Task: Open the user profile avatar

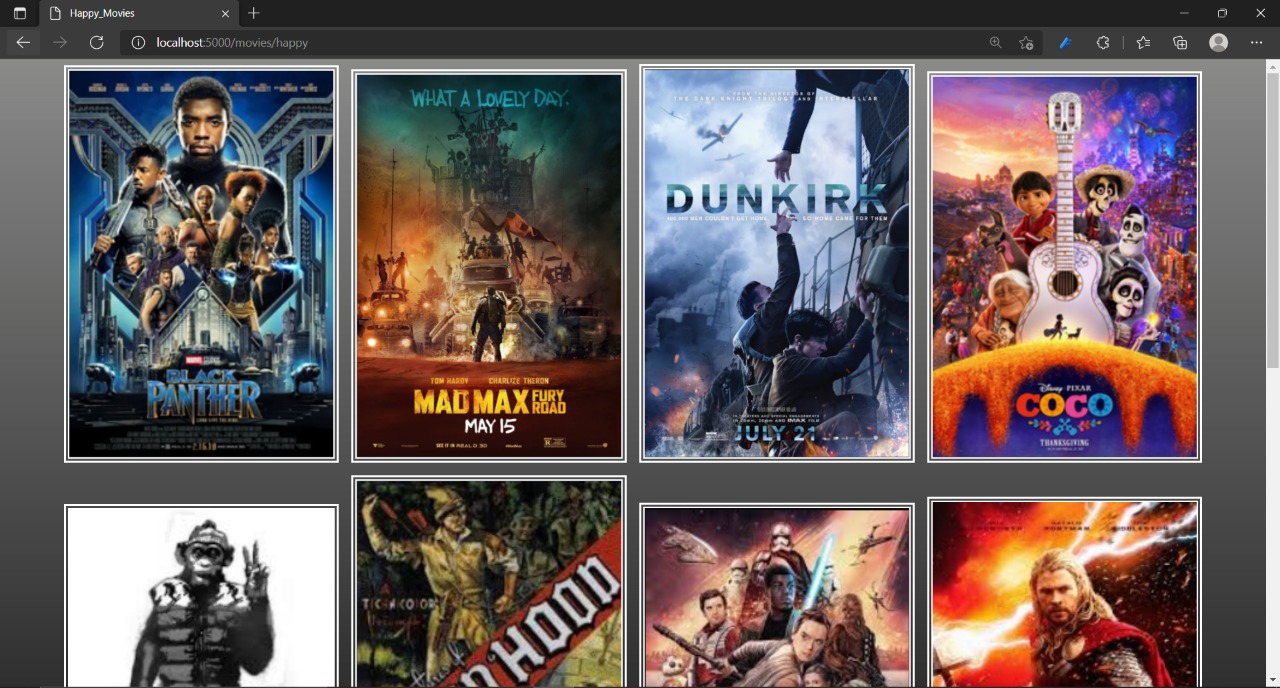Action: [1218, 42]
